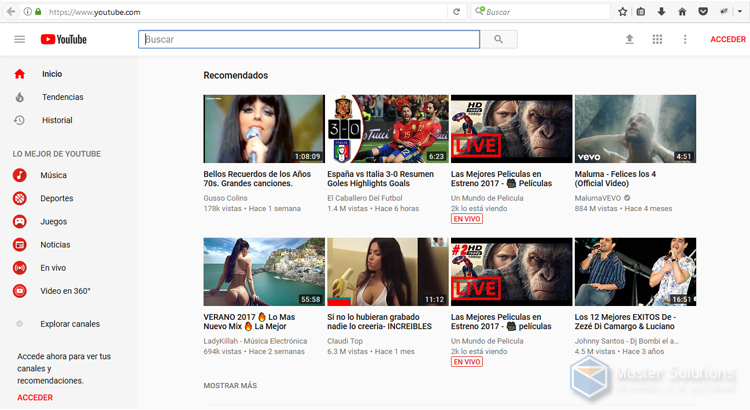Click the Noticias channel icon
This screenshot has height=410, width=750.
tap(20, 244)
